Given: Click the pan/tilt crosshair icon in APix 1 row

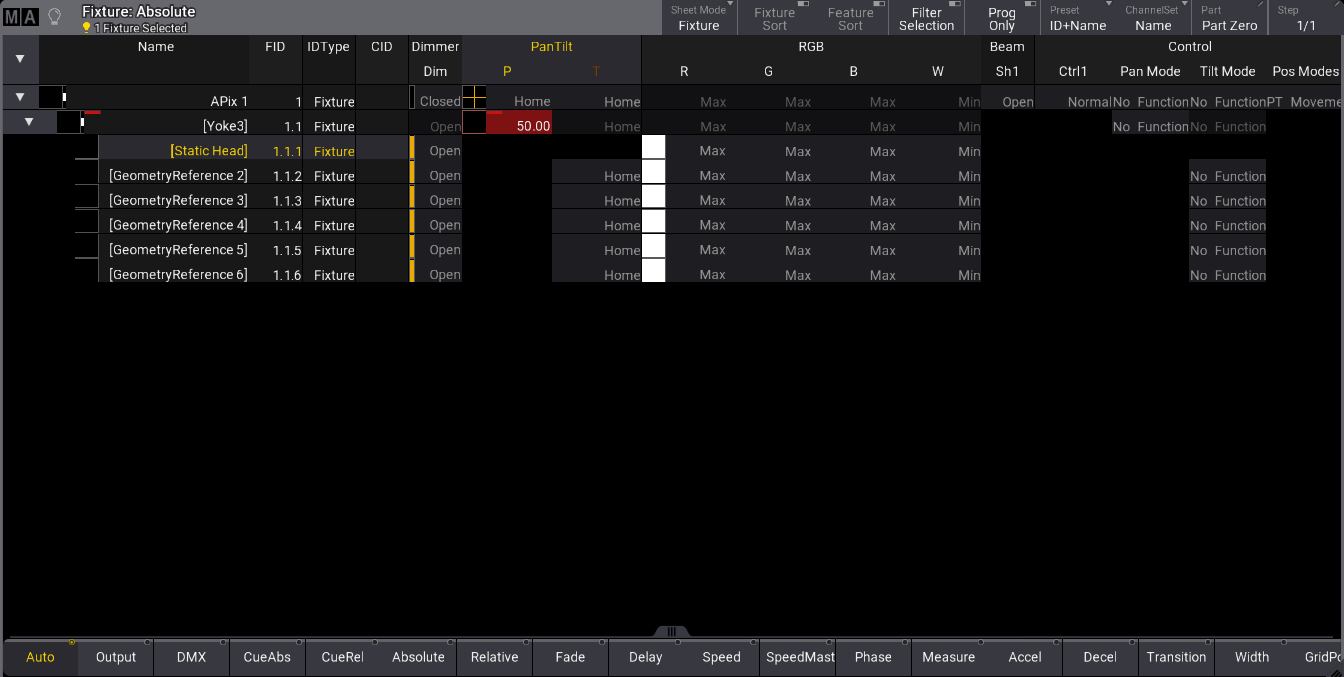Looking at the screenshot, I should [474, 98].
